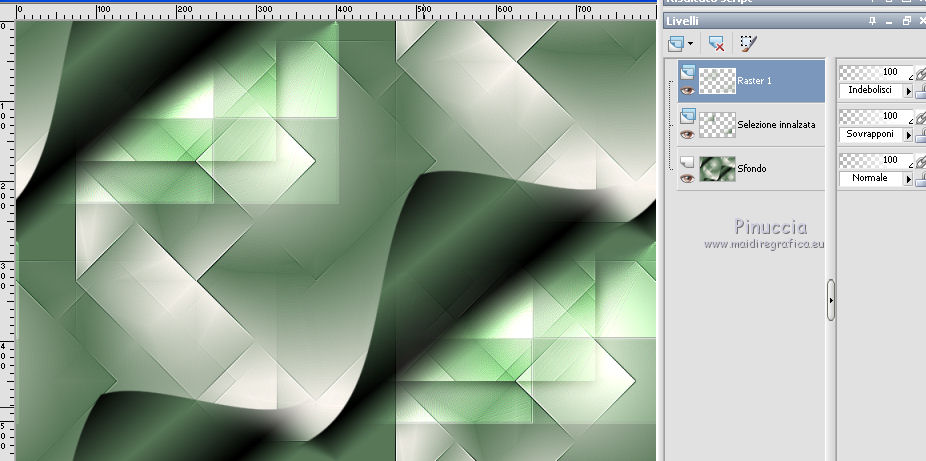Toggle the link icon for Sfondo
926x461 pixels.
click(920, 160)
